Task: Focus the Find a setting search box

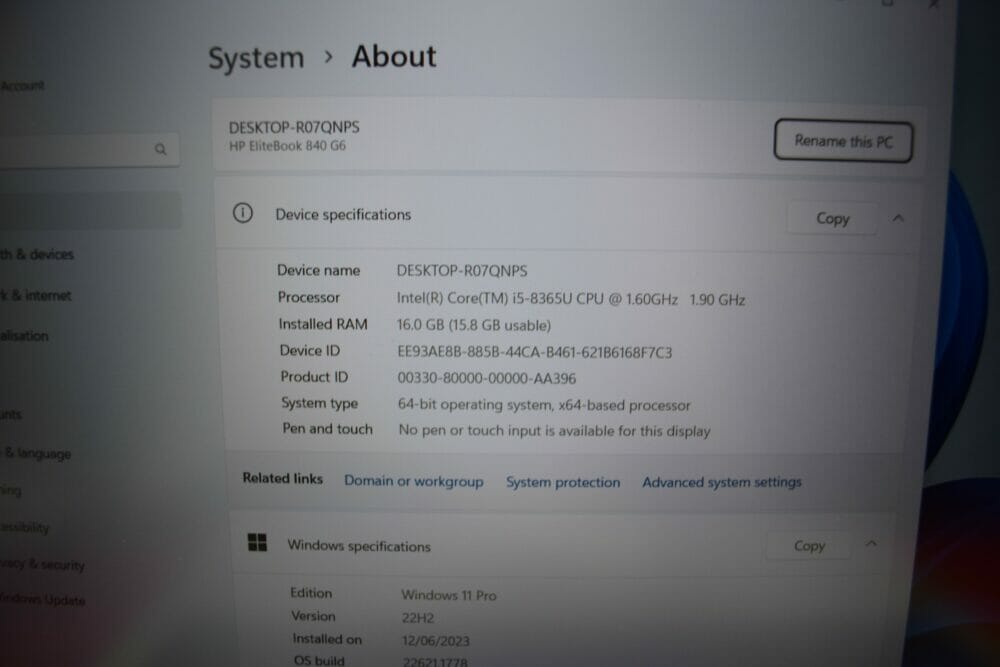Action: coord(88,149)
